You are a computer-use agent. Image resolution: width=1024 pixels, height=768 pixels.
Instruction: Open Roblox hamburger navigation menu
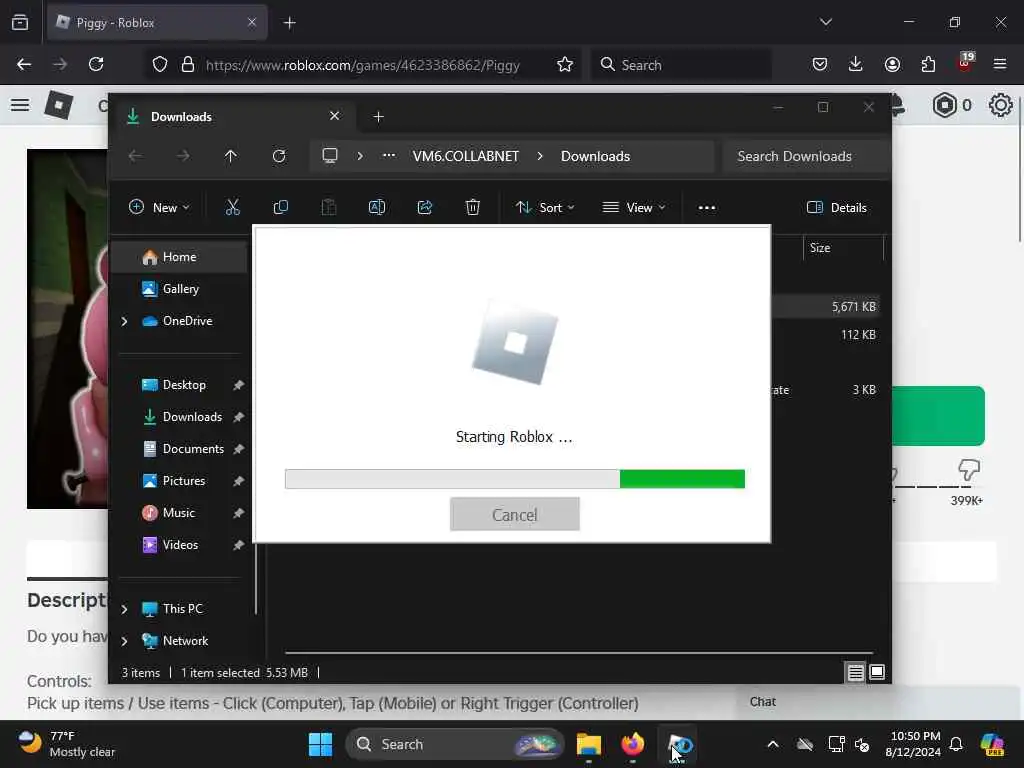[x=20, y=104]
